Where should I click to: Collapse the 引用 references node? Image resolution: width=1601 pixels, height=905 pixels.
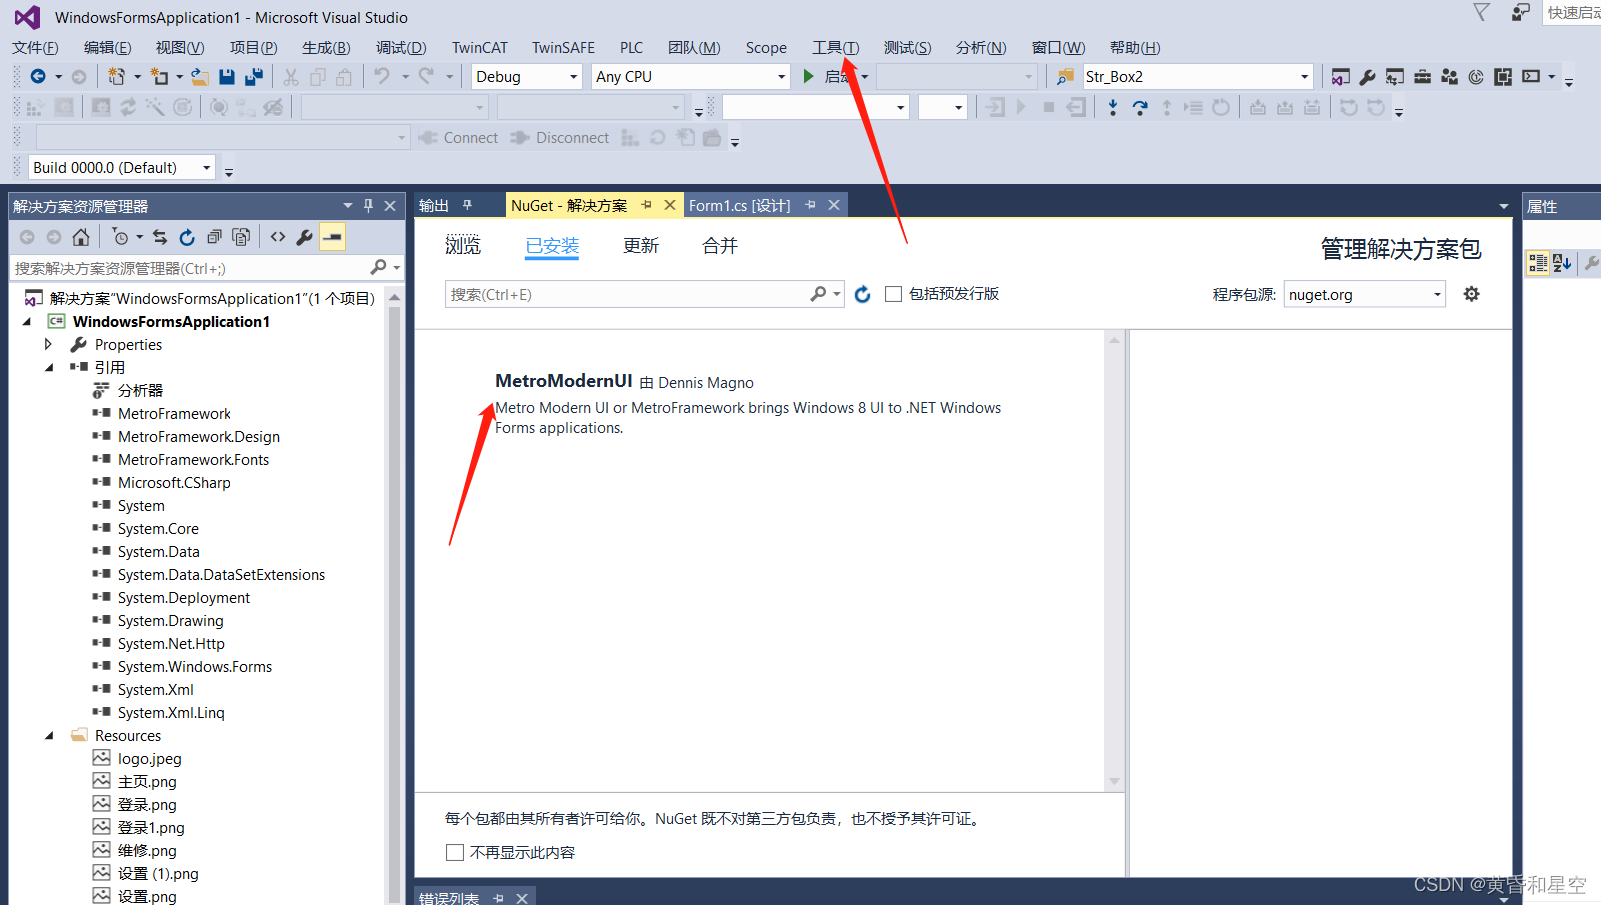[48, 367]
